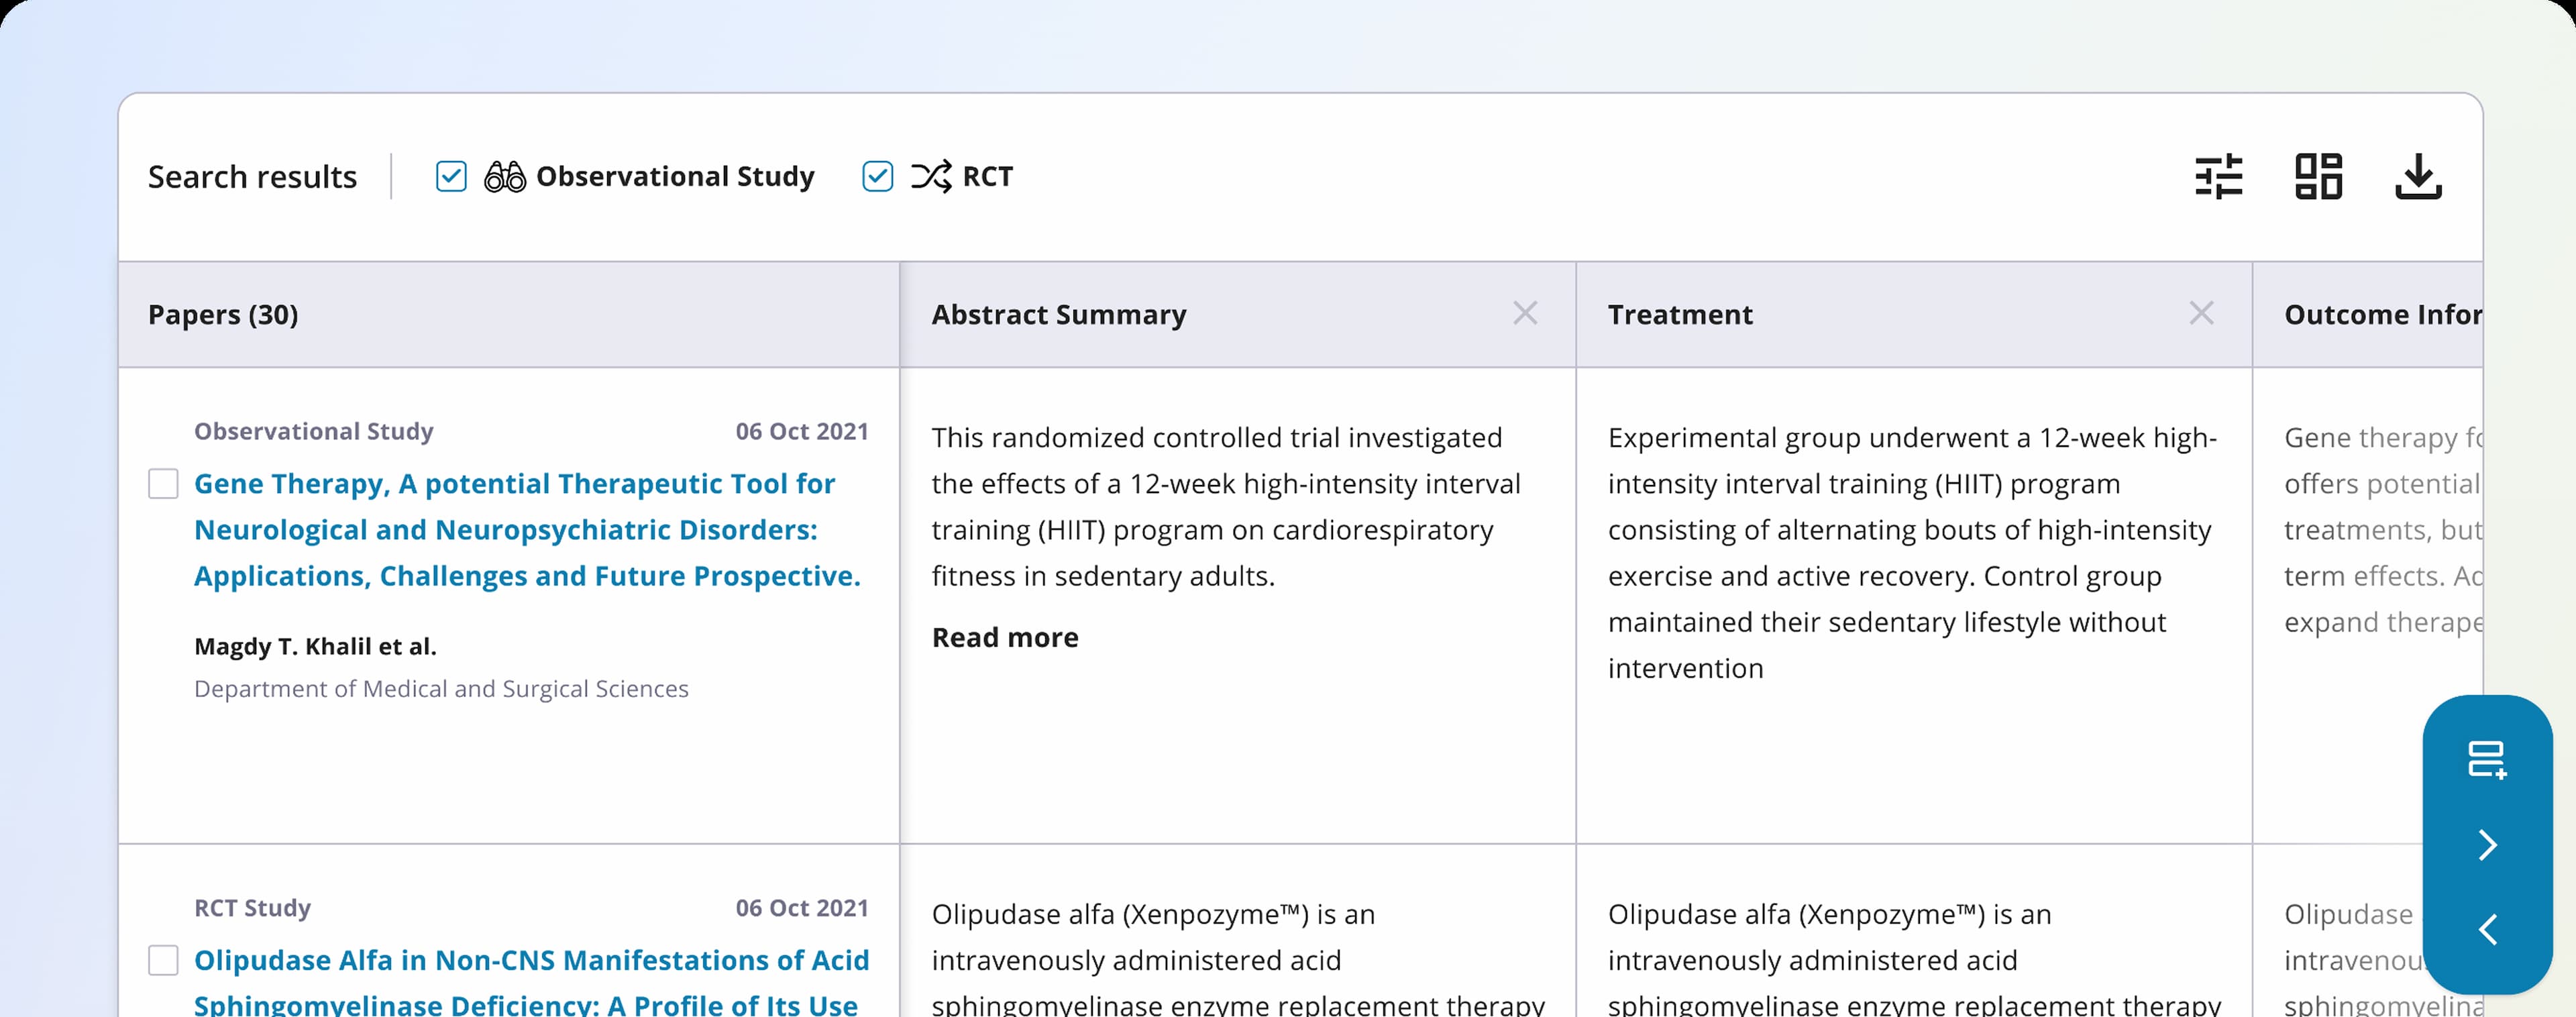The height and width of the screenshot is (1017, 2576).
Task: Add a column using the floating panel icon
Action: point(2487,759)
